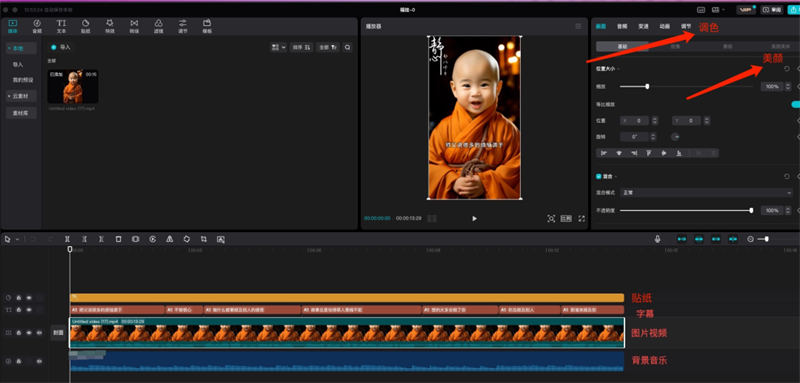Search media with the magnifier icon

point(347,47)
